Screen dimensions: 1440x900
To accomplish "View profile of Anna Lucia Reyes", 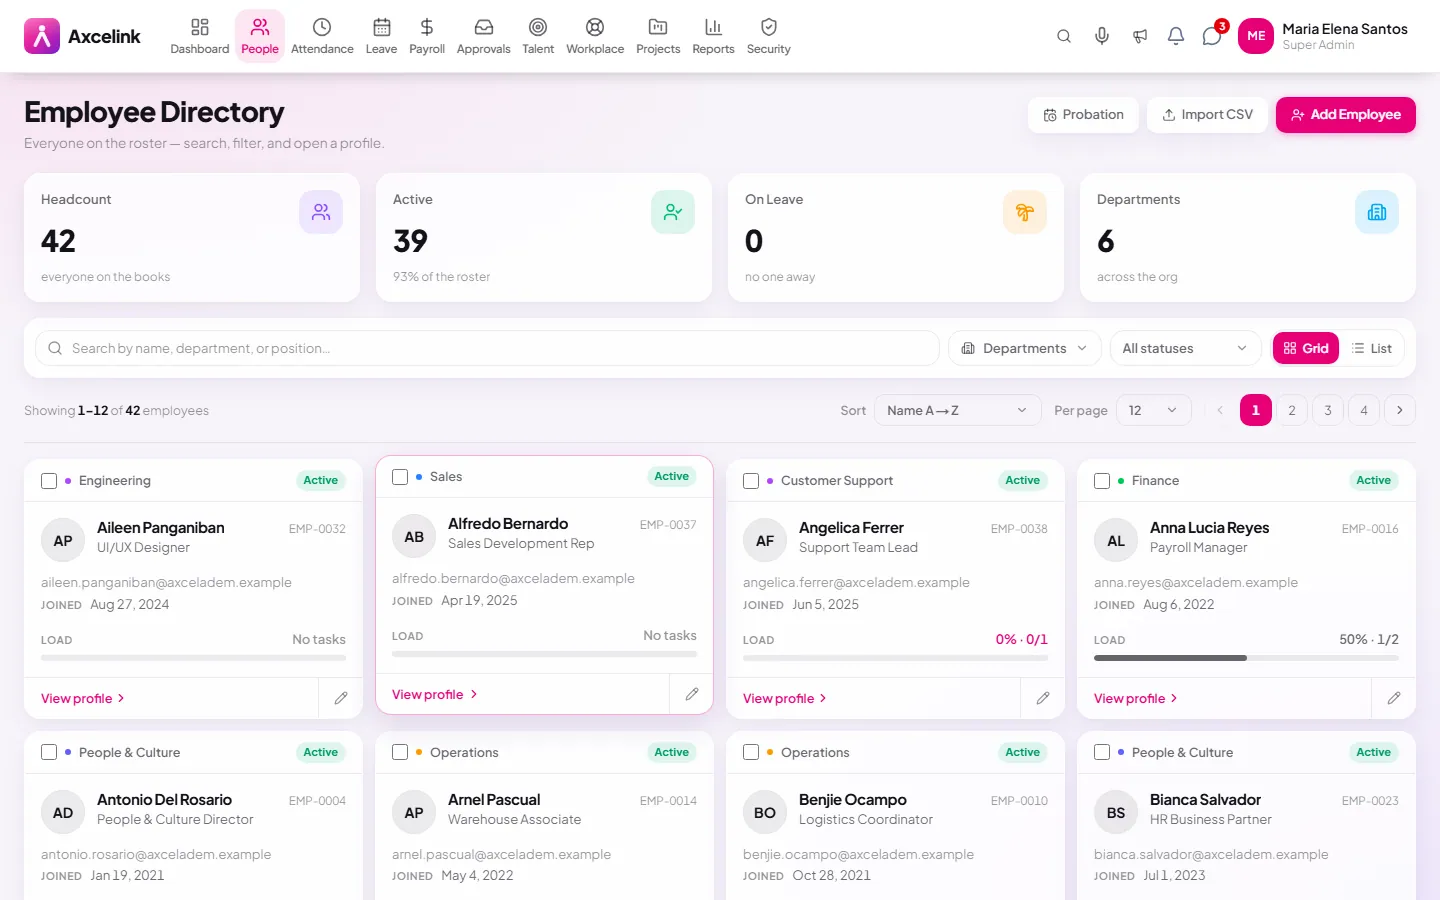I will point(1136,698).
